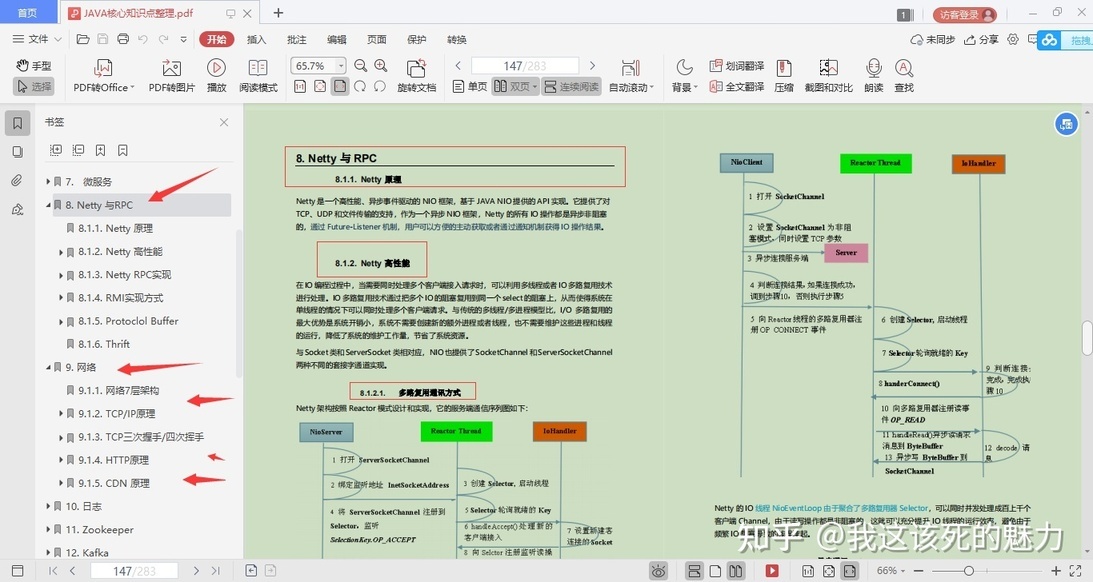Zoom in with the plus magnifier
Image resolution: width=1093 pixels, height=582 pixels.
click(381, 66)
